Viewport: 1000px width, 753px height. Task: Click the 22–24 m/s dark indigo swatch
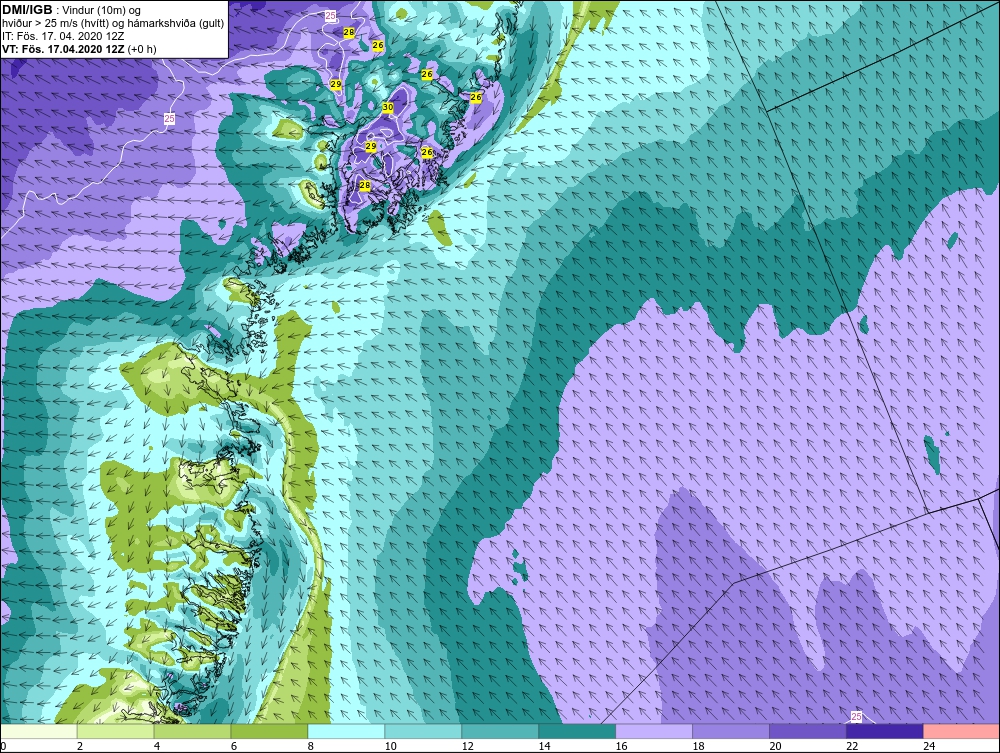point(885,731)
